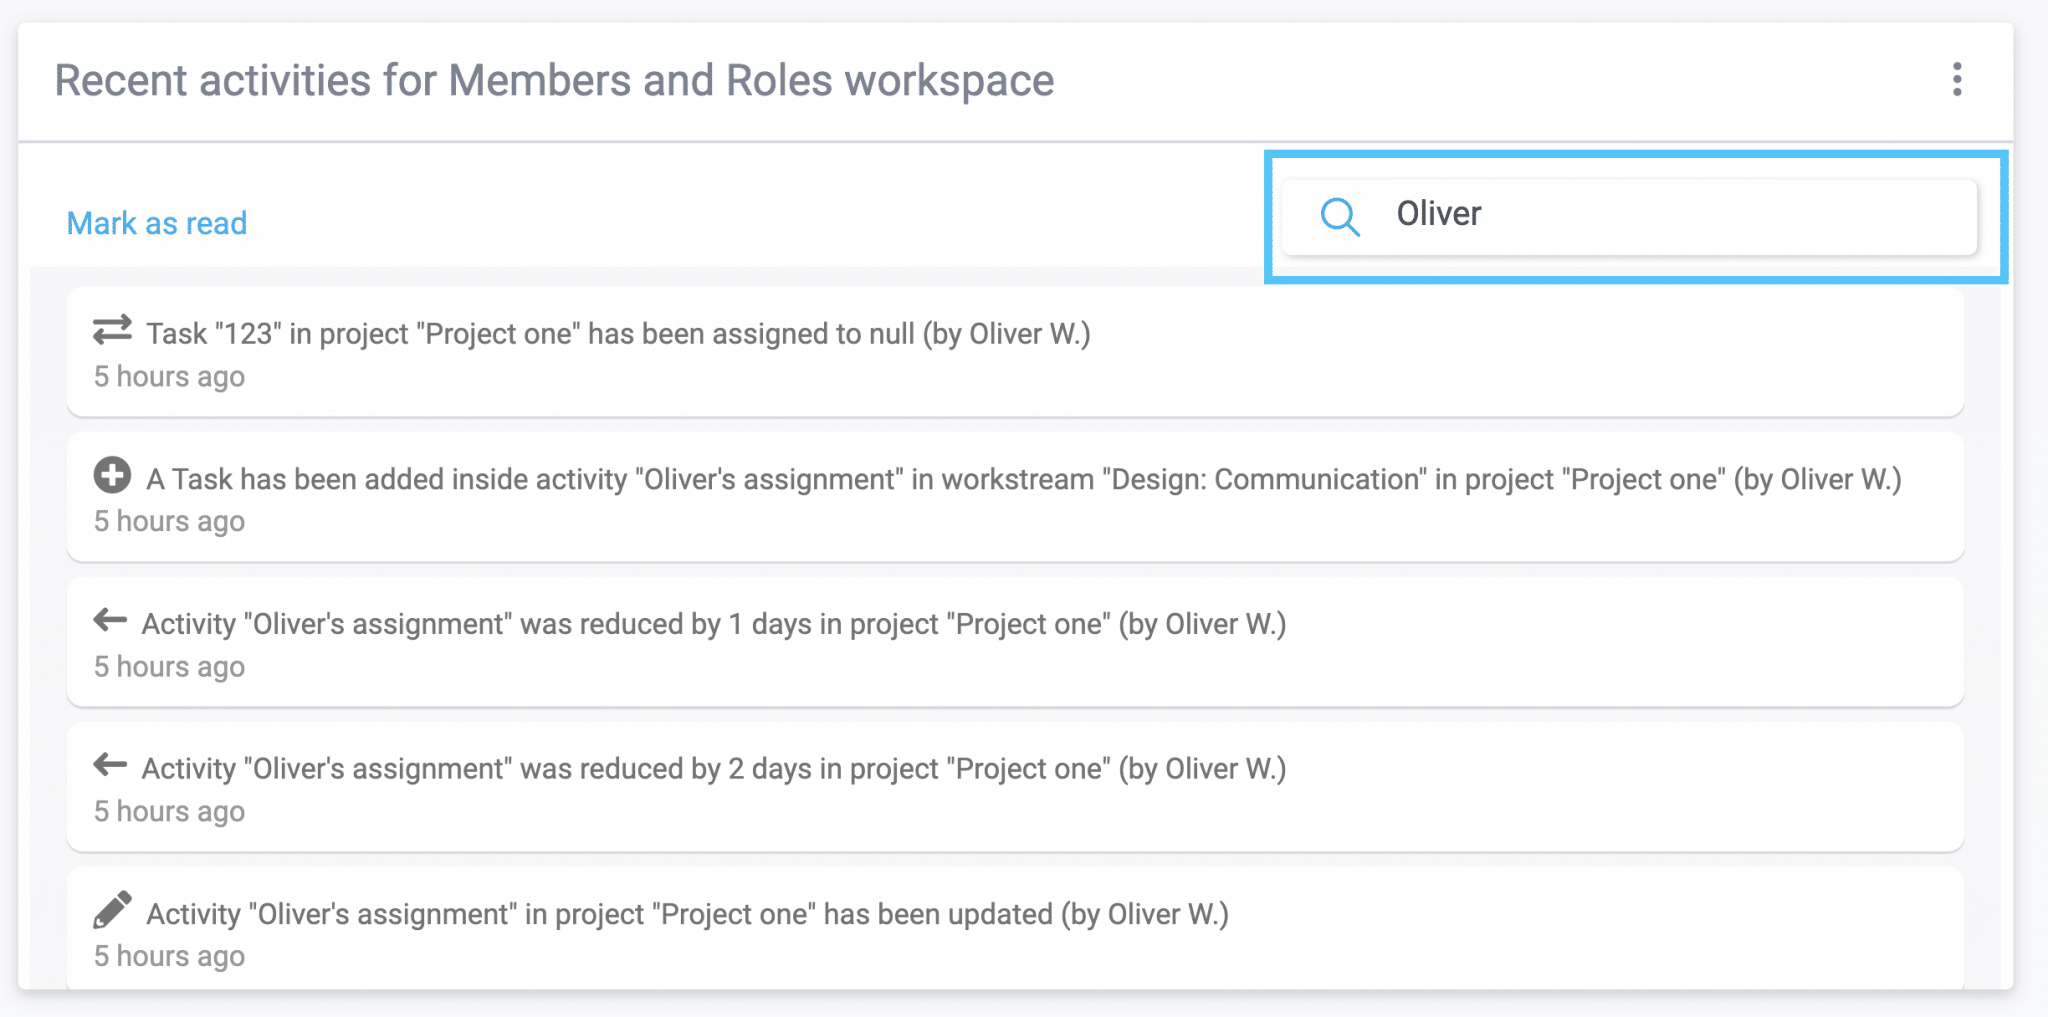The width and height of the screenshot is (2048, 1017).
Task: Click 5 hours ago under Task "123" entry
Action: 169,377
